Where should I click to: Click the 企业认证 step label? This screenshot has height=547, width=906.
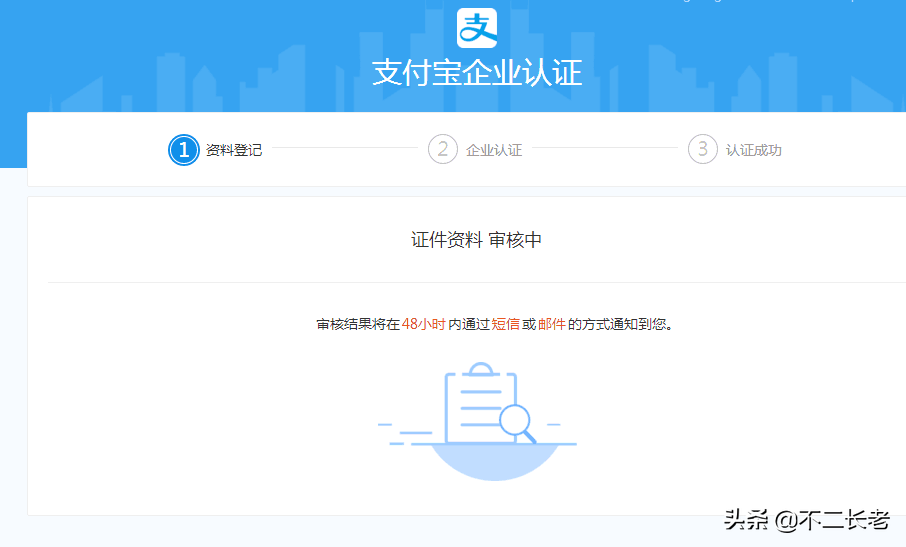(494, 150)
